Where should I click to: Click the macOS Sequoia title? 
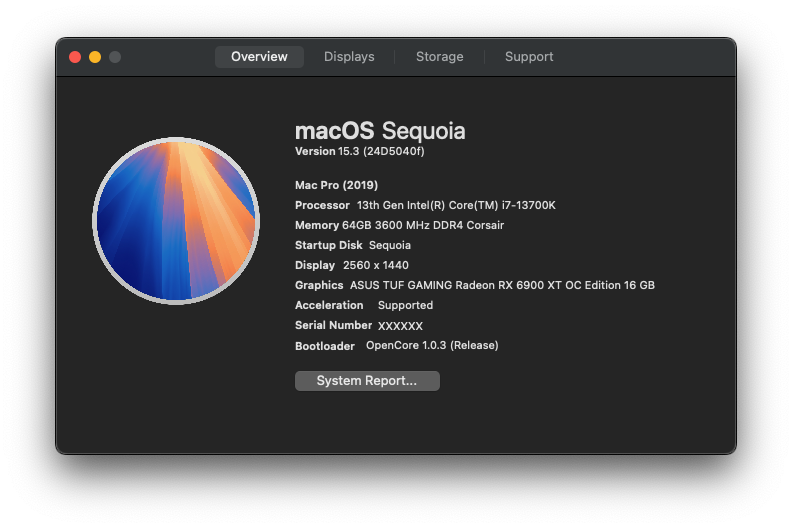[380, 131]
